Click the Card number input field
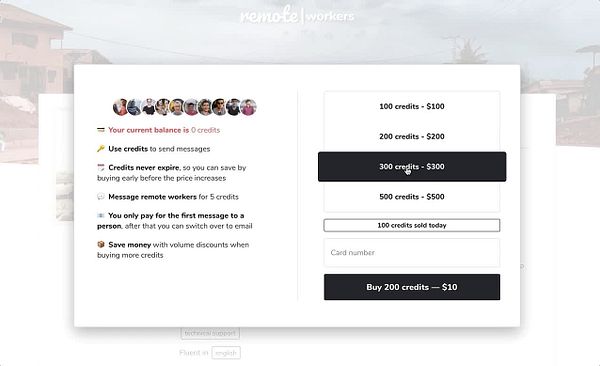 click(412, 253)
